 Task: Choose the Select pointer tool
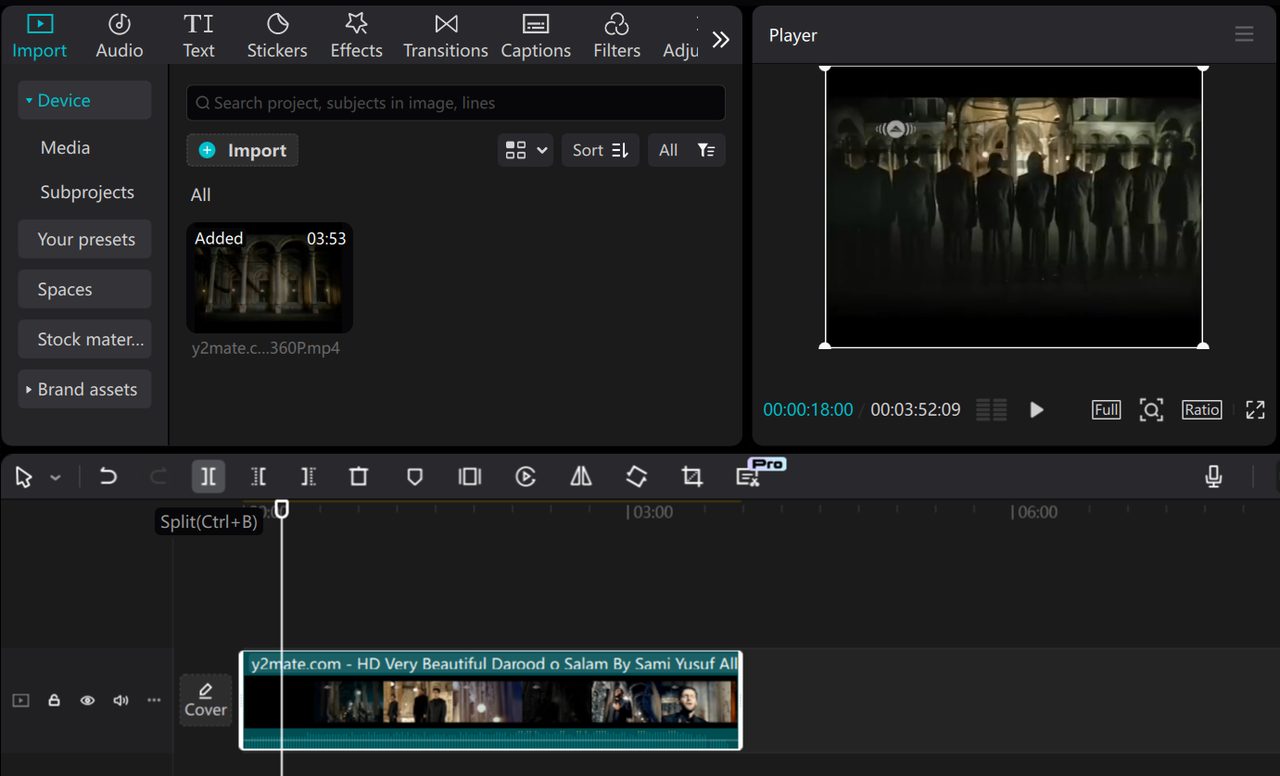tap(24, 477)
